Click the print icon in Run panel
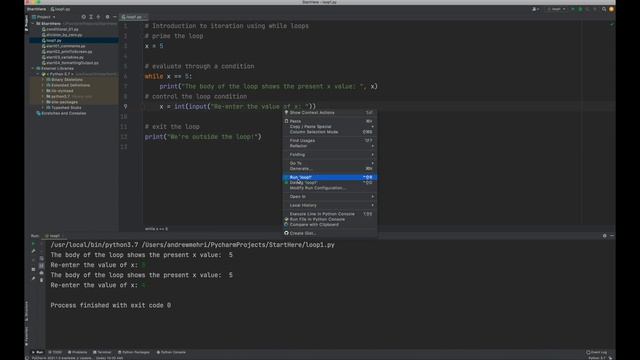640x360 pixels. (41, 273)
